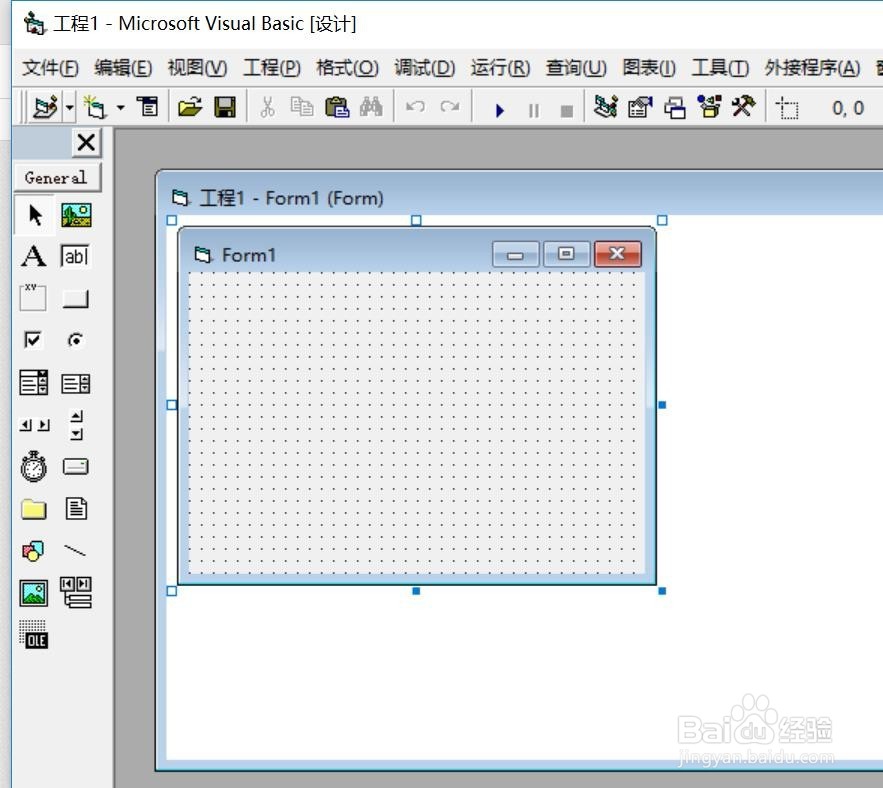This screenshot has height=788, width=883.
Task: Open the 工具(T) menu
Action: coord(720,68)
